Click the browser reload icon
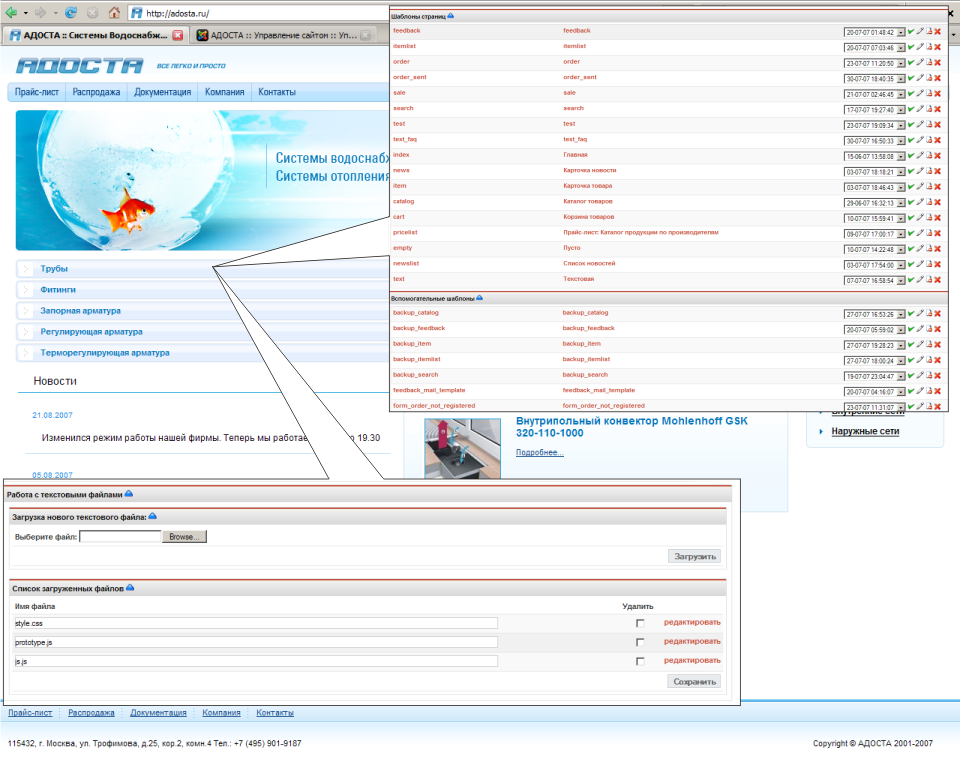The image size is (960, 768). pyautogui.click(x=70, y=13)
